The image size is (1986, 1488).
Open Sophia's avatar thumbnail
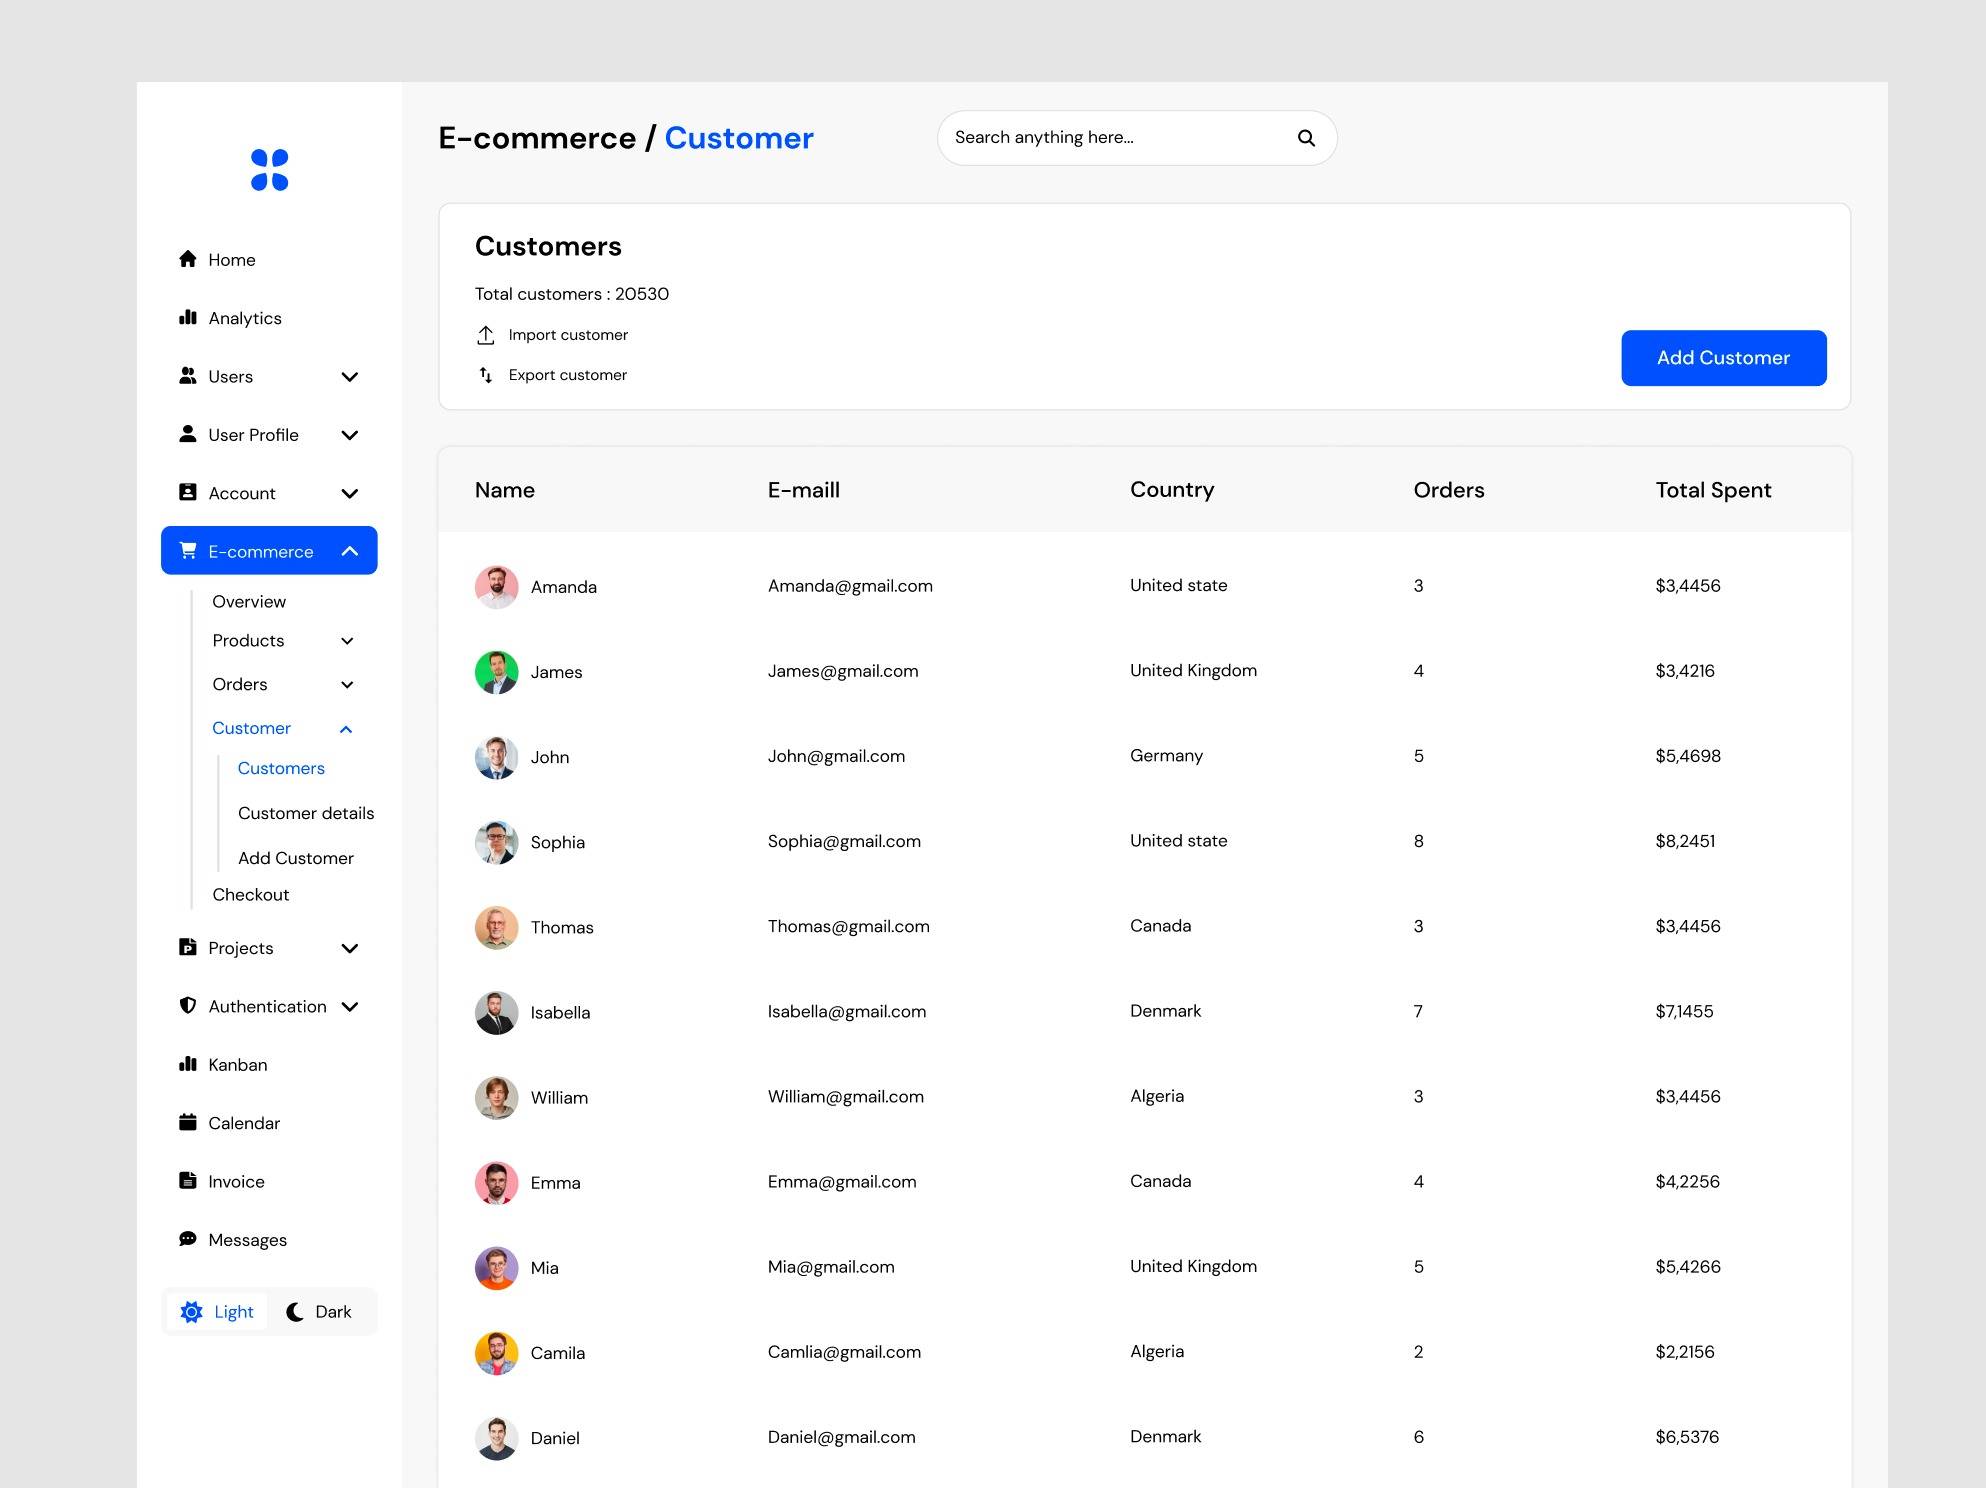pos(496,842)
